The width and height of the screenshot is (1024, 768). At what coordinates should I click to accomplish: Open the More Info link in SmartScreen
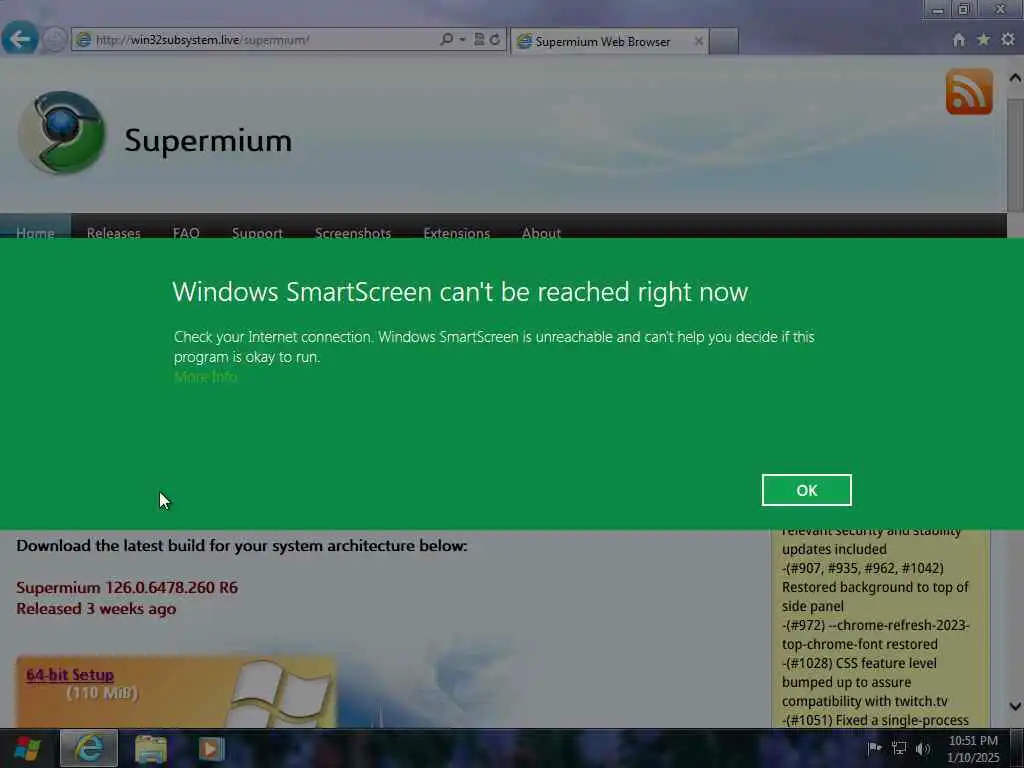point(205,377)
